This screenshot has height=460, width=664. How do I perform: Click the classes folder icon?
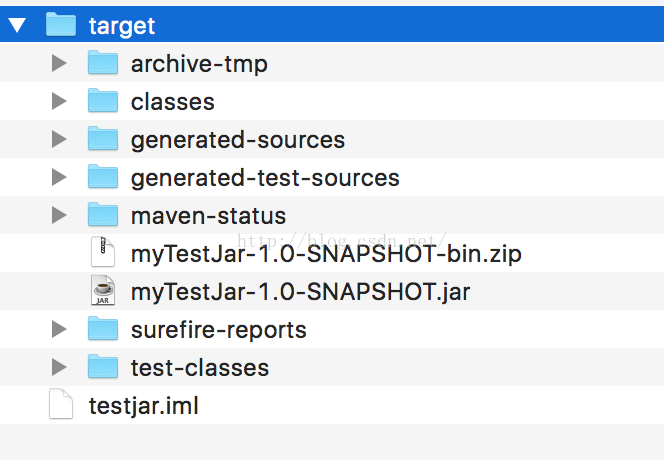pos(103,101)
